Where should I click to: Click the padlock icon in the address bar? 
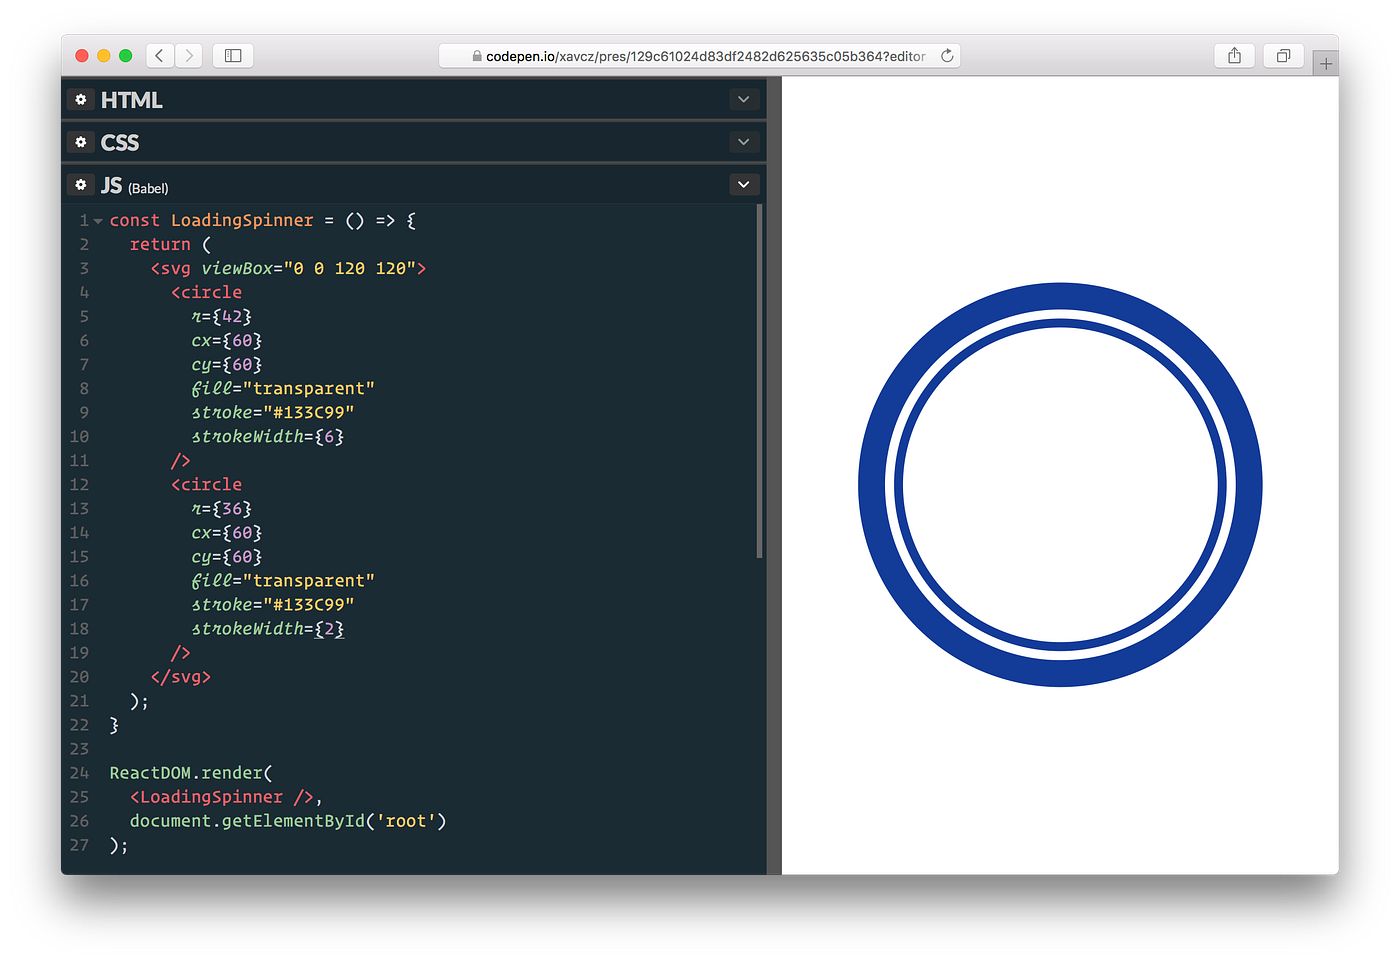click(x=475, y=56)
